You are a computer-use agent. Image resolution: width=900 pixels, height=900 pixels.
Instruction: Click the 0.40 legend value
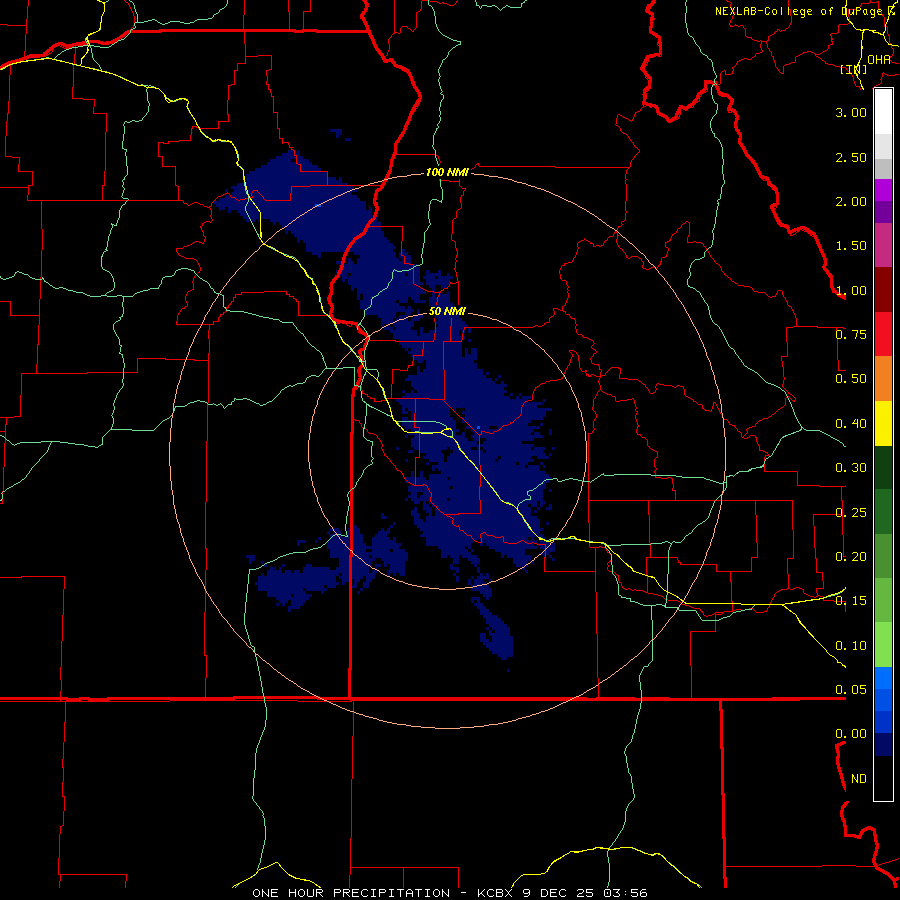(851, 424)
